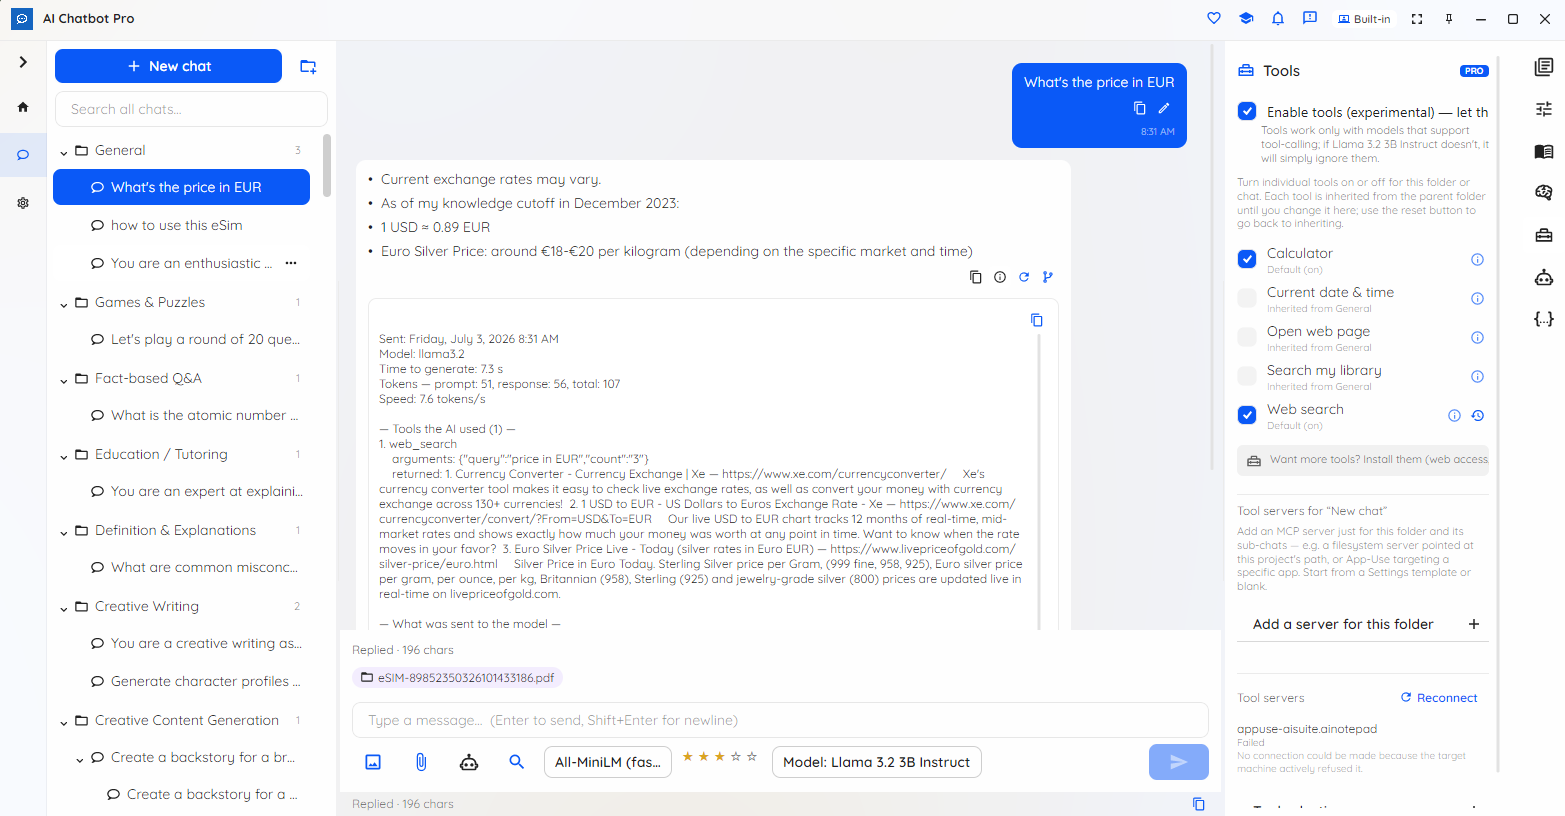Uncheck the Calculator tool
The width and height of the screenshot is (1565, 816).
pyautogui.click(x=1247, y=259)
